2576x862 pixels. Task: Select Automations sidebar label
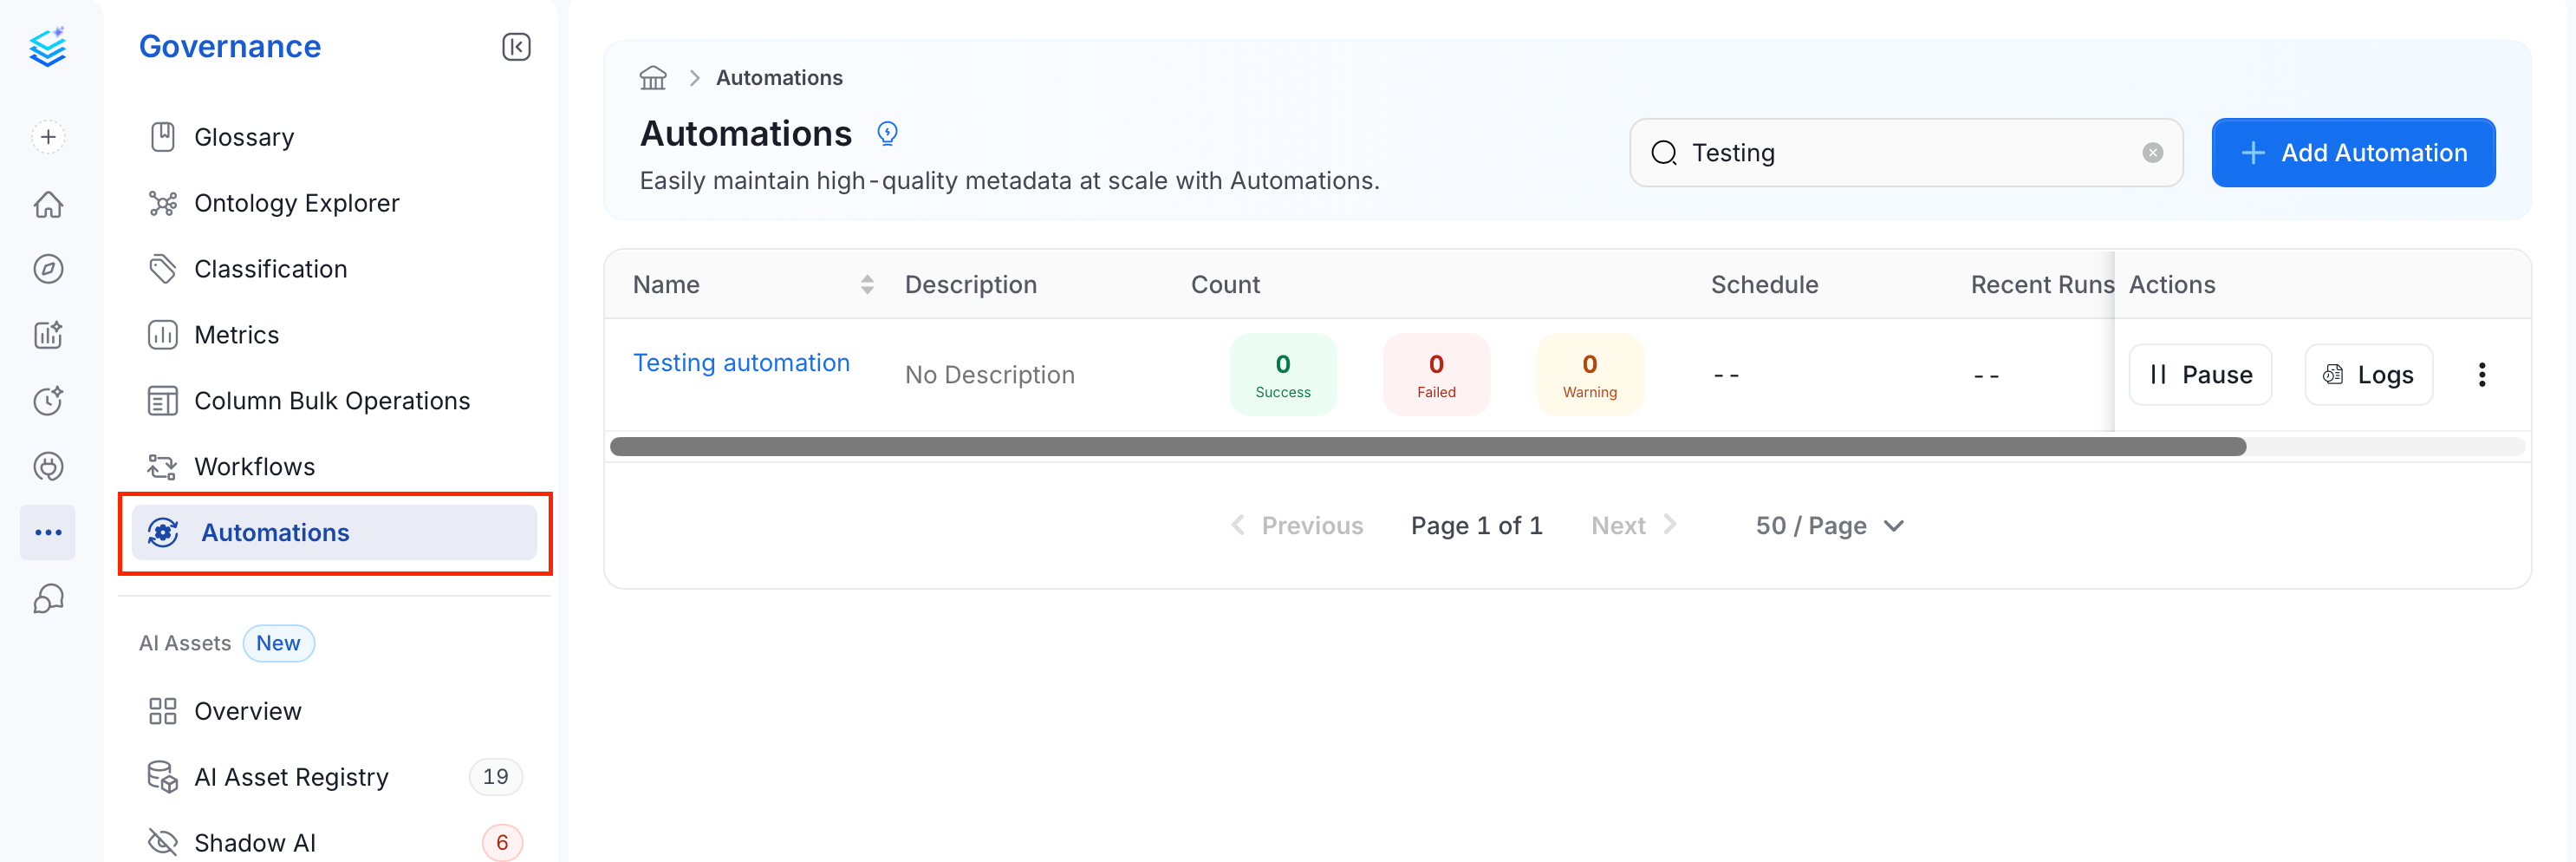point(275,533)
